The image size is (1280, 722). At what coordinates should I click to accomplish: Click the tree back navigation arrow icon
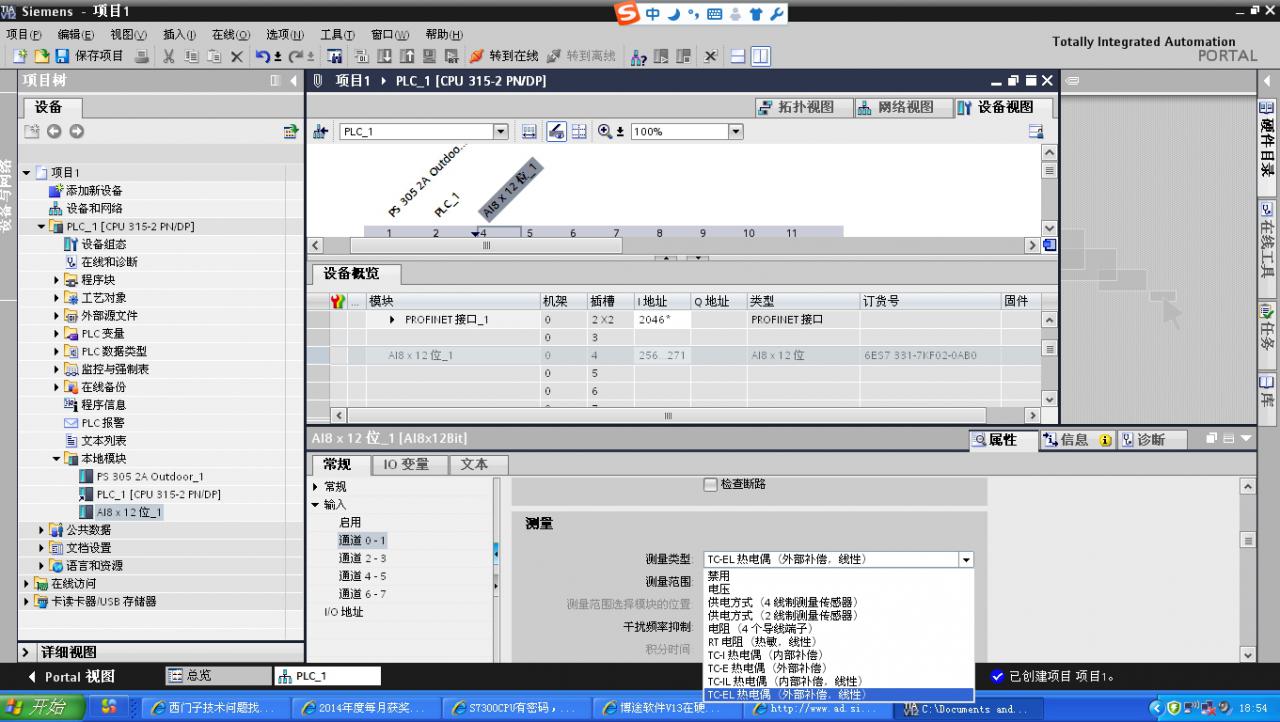pyautogui.click(x=54, y=131)
